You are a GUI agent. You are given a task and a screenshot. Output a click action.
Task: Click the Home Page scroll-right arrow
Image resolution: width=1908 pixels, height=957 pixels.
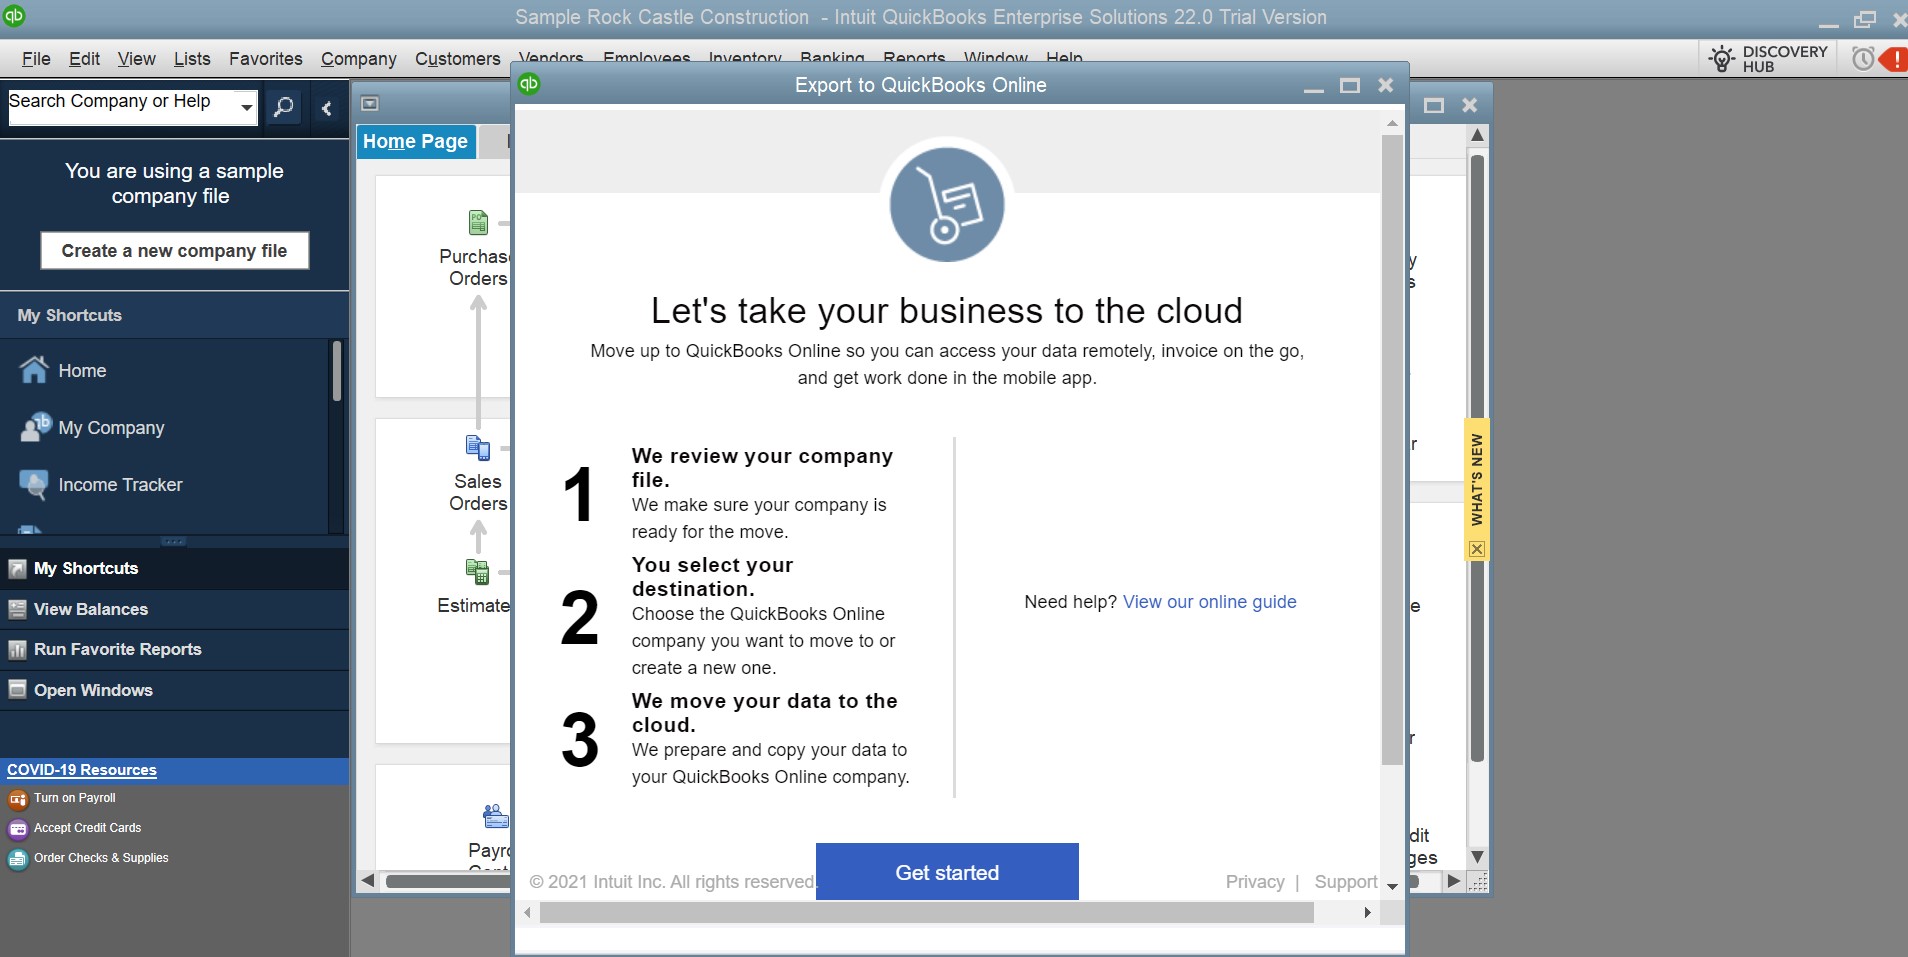[x=1453, y=881]
